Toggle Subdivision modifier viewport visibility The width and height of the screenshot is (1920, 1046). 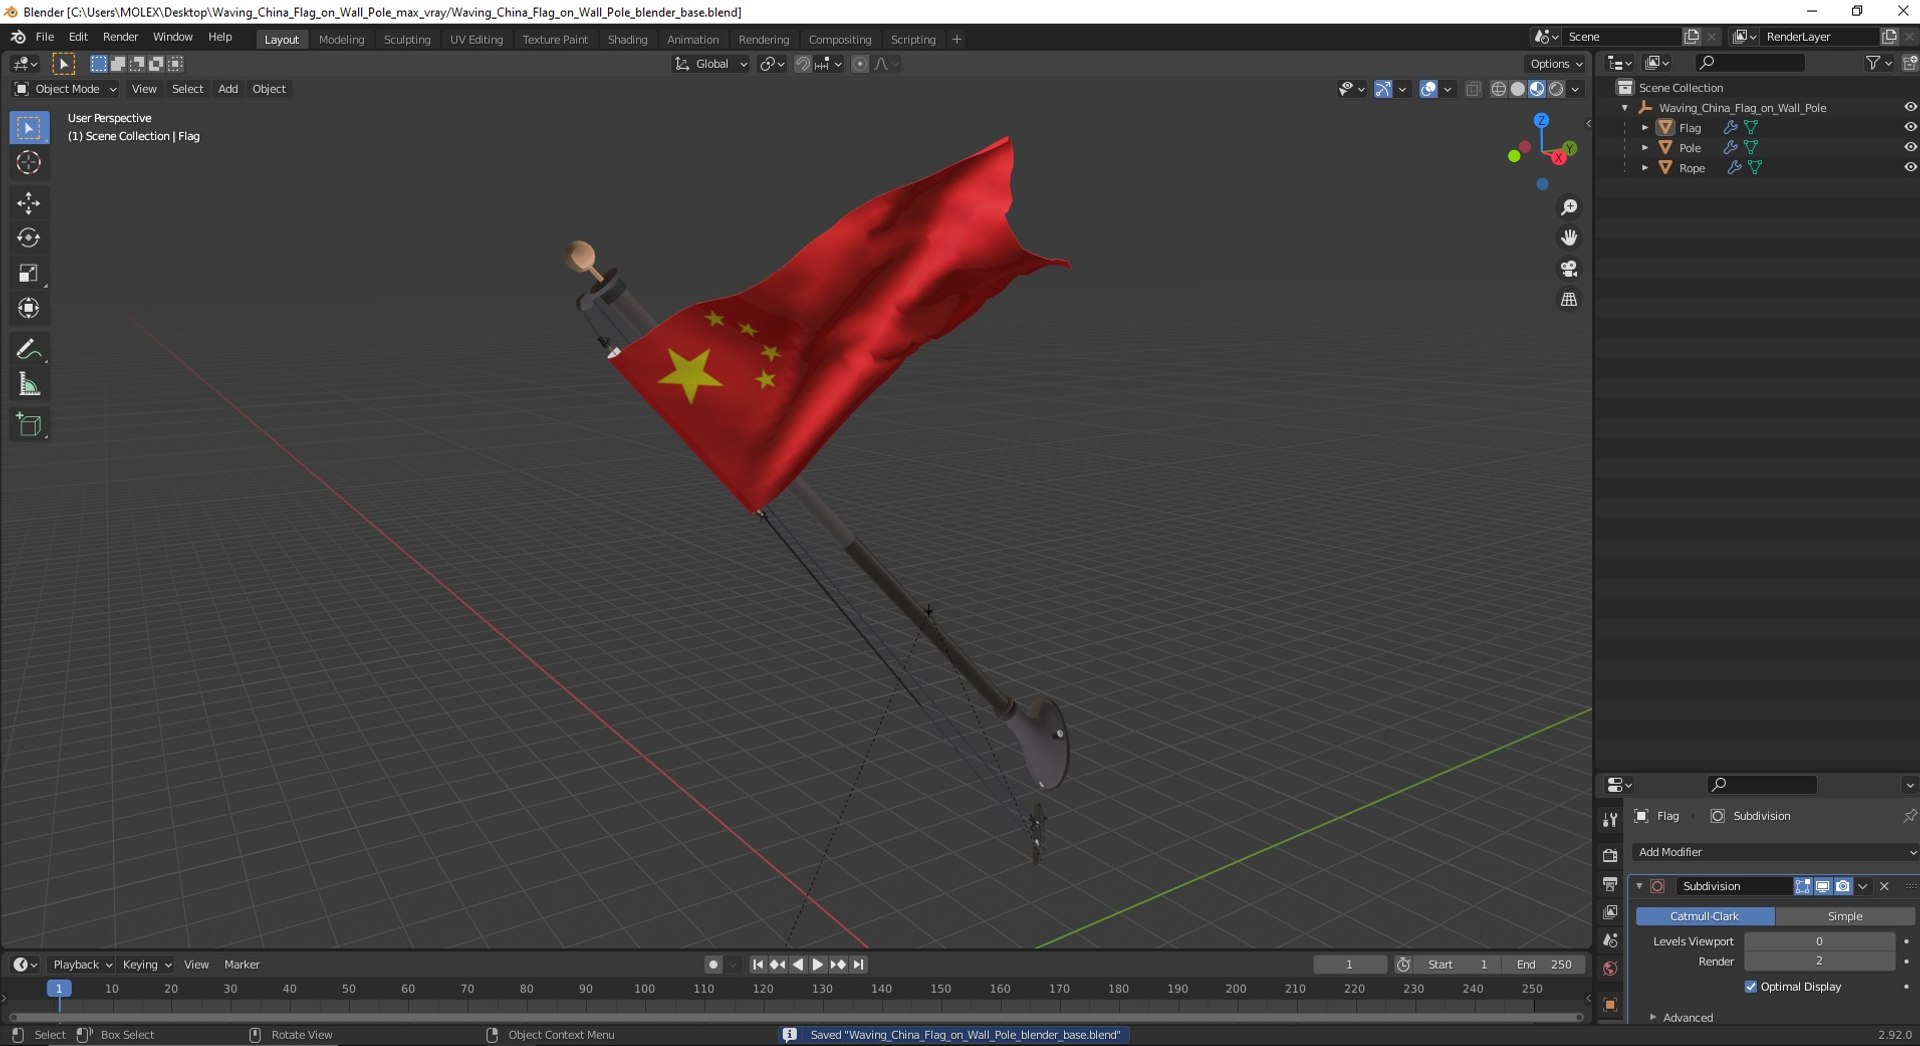click(1822, 886)
